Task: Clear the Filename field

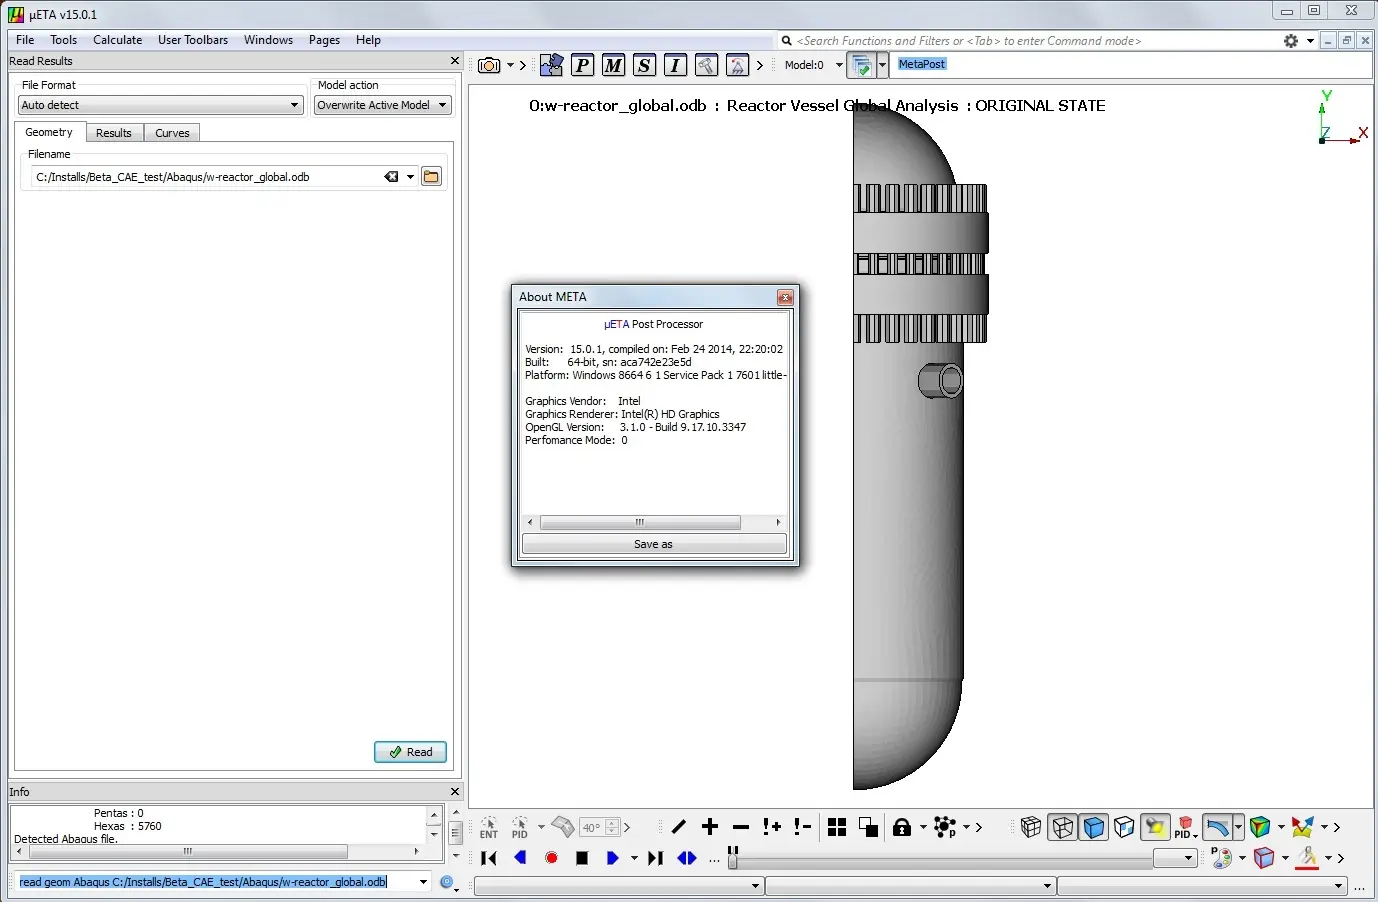Action: (391, 177)
